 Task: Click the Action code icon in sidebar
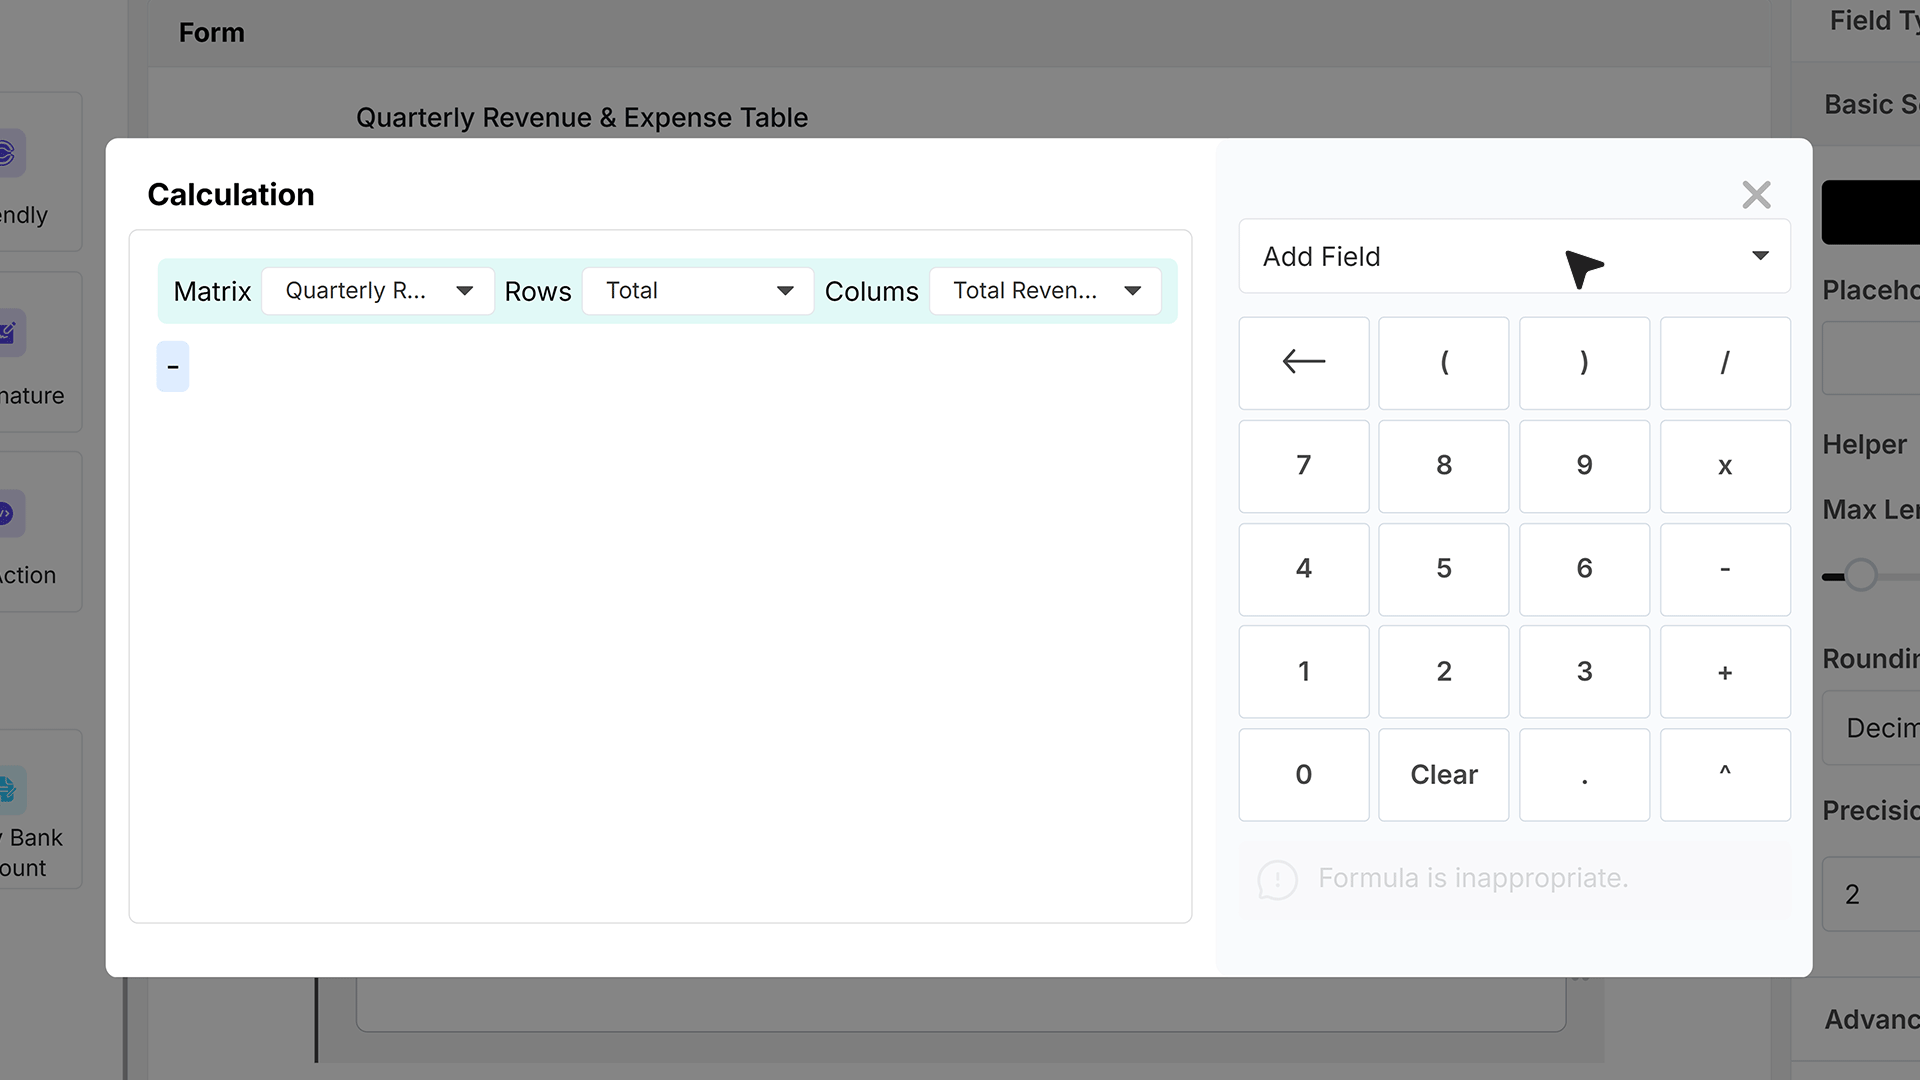8,513
